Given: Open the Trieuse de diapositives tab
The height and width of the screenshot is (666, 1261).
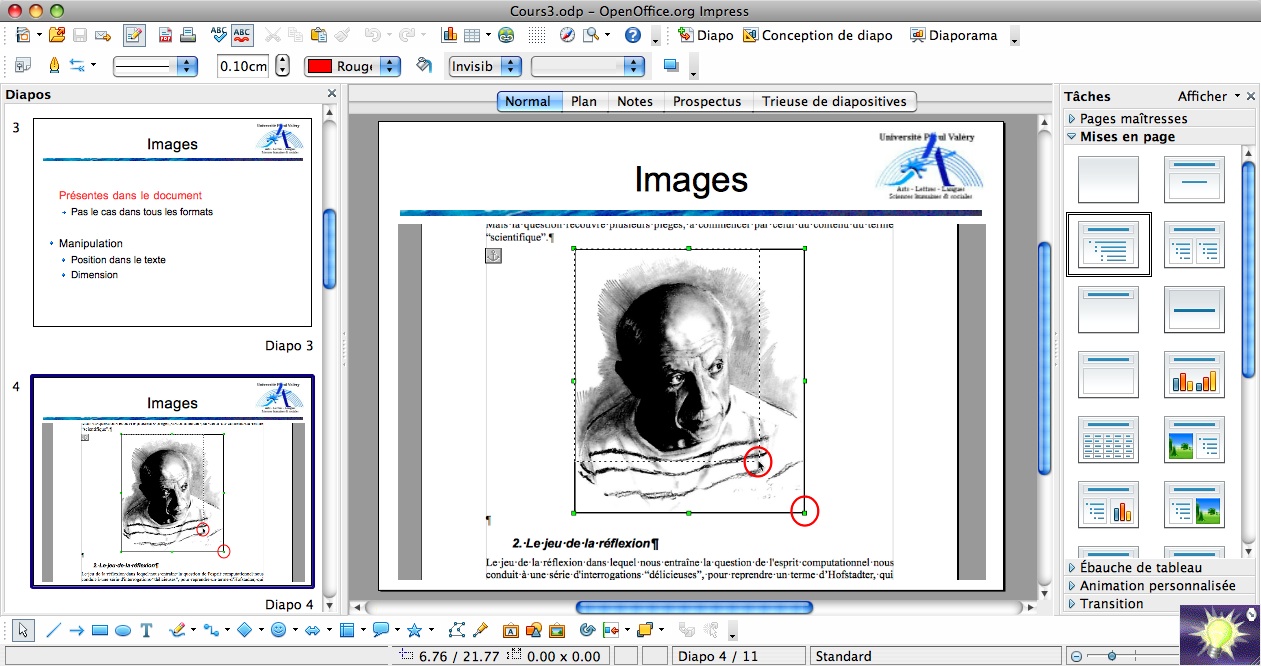Looking at the screenshot, I should (834, 101).
